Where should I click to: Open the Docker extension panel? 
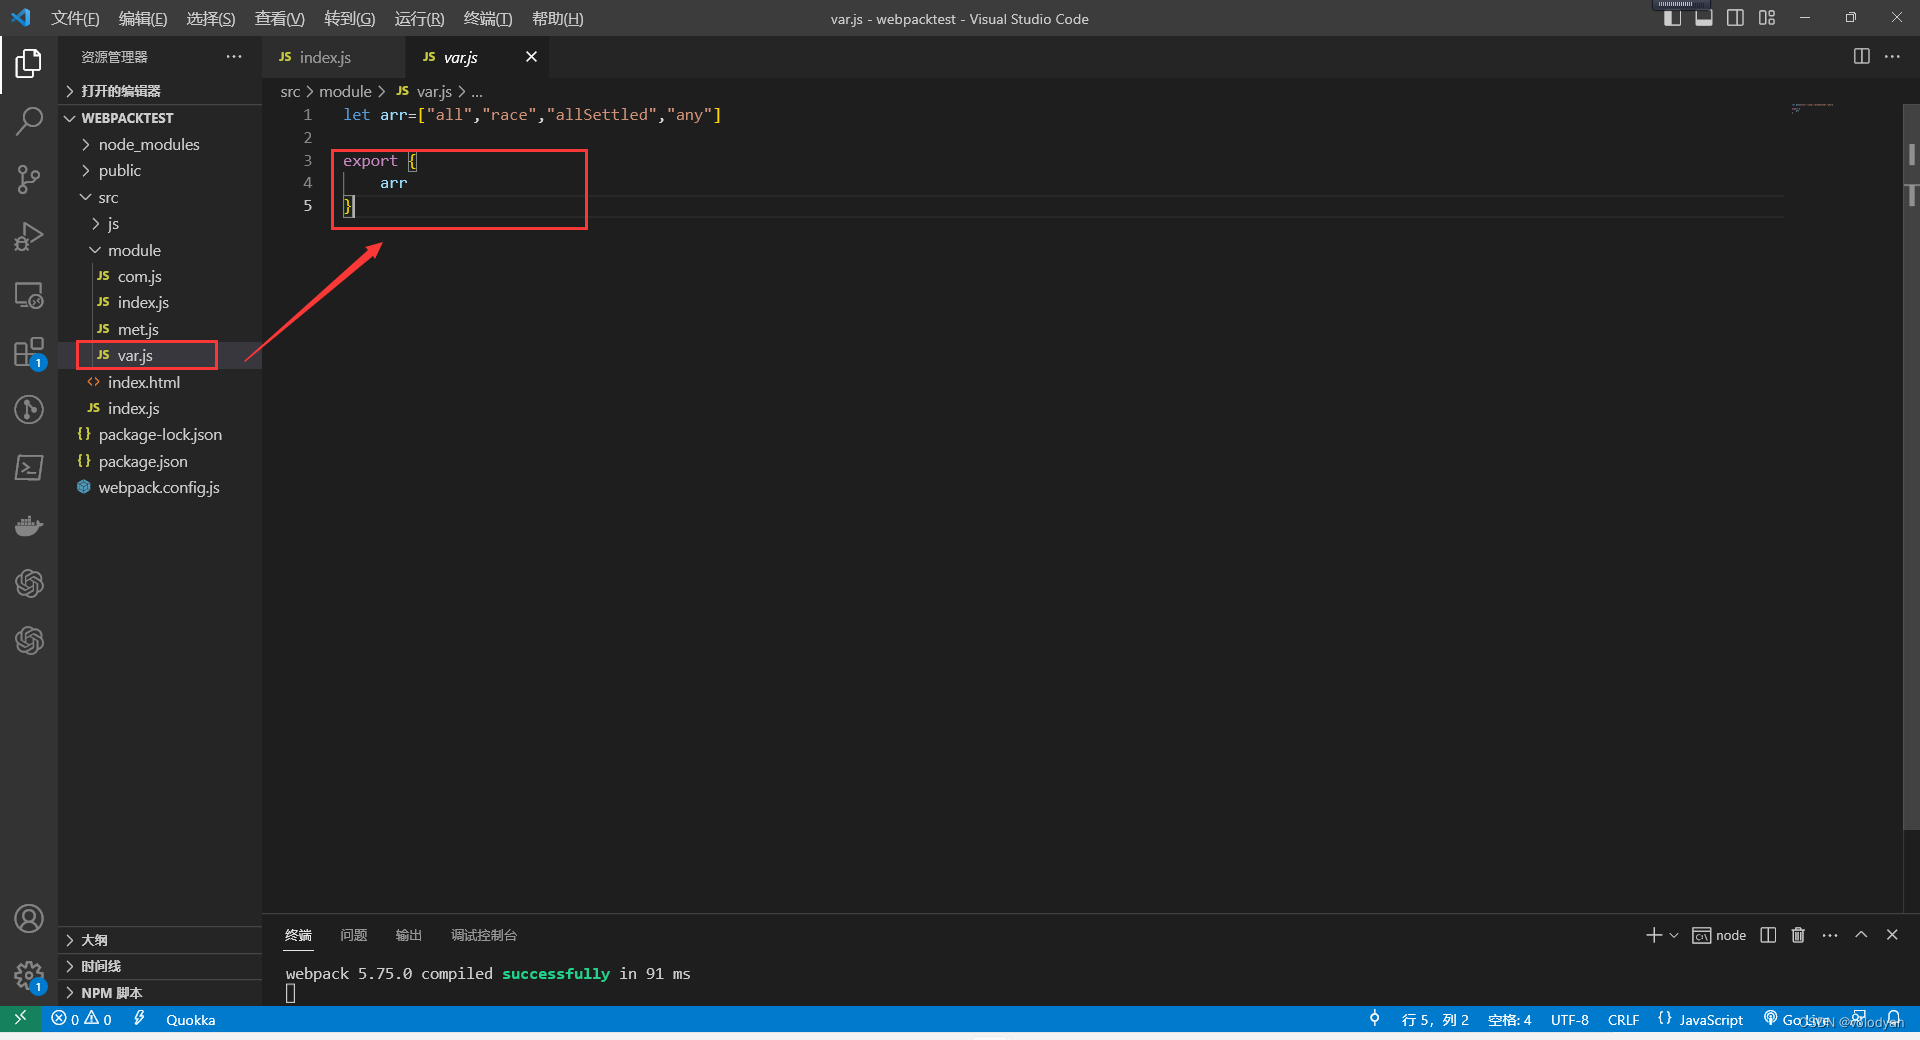pos(29,525)
